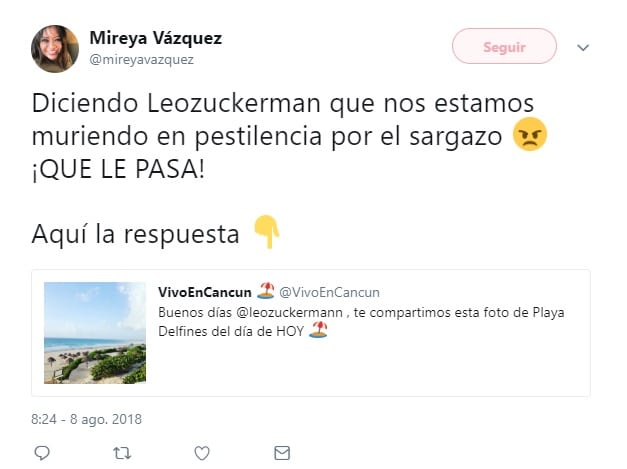Click the retweet arrows icon

(122, 453)
